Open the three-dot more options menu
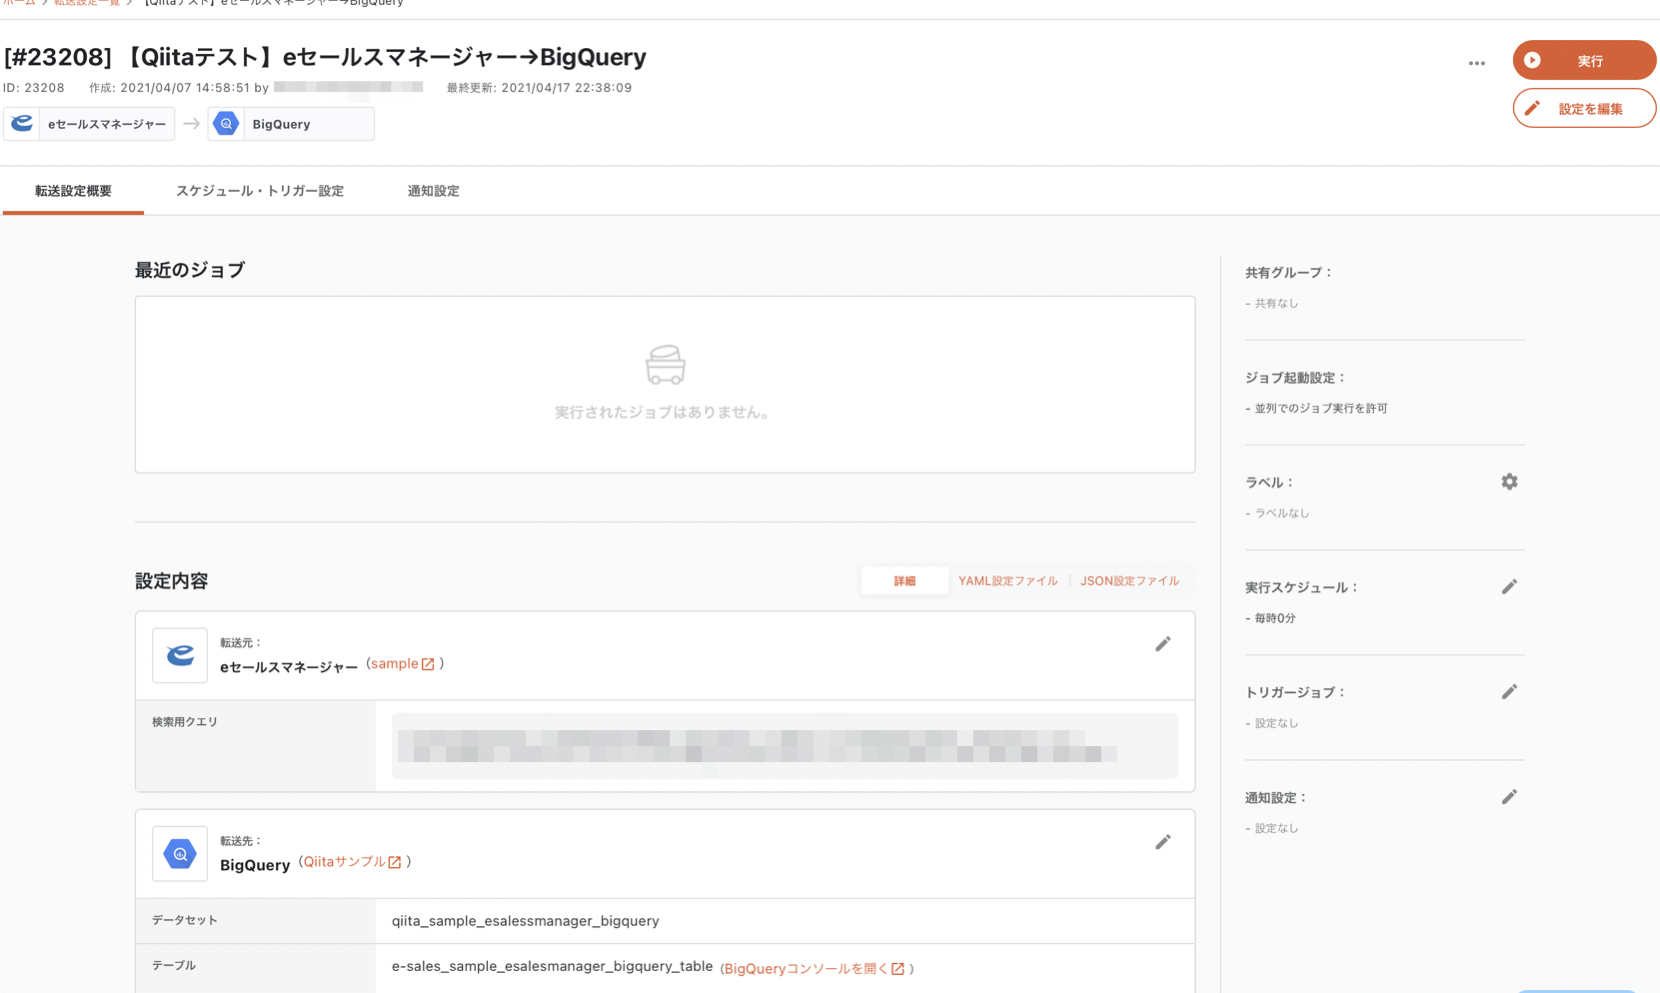The width and height of the screenshot is (1660, 993). tap(1477, 63)
